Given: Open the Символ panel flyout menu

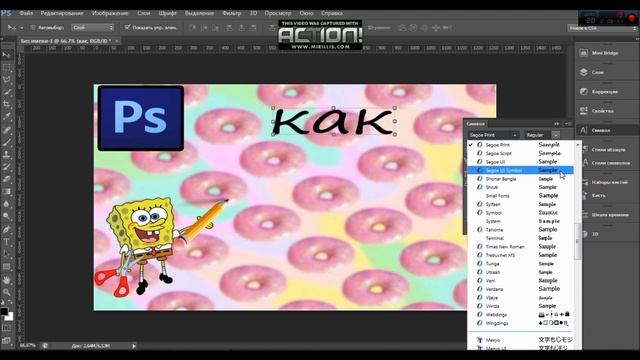Looking at the screenshot, I should pyautogui.click(x=569, y=124).
